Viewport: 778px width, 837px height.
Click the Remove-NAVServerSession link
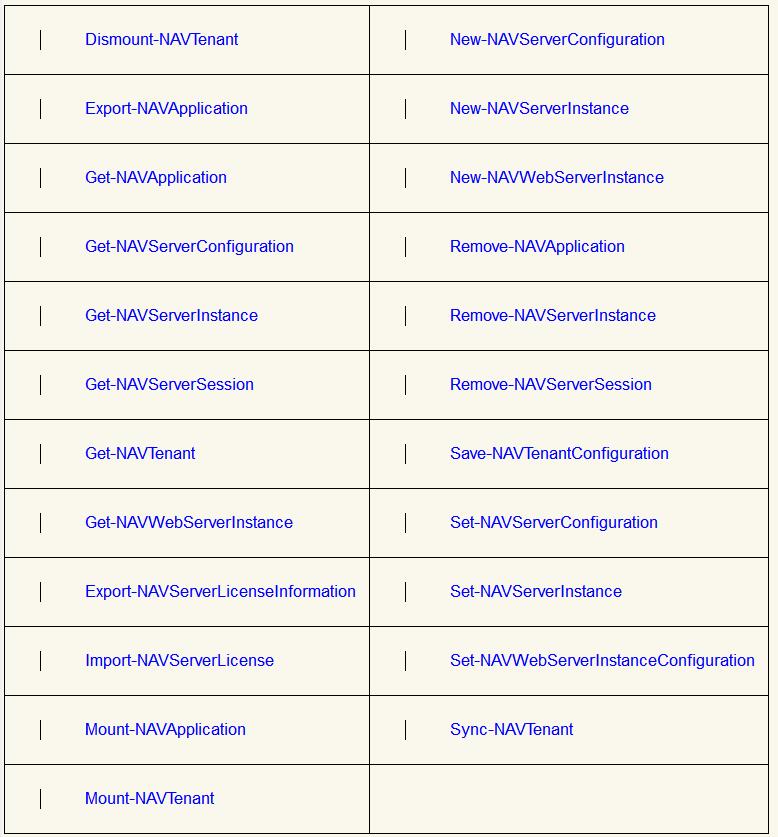[550, 385]
